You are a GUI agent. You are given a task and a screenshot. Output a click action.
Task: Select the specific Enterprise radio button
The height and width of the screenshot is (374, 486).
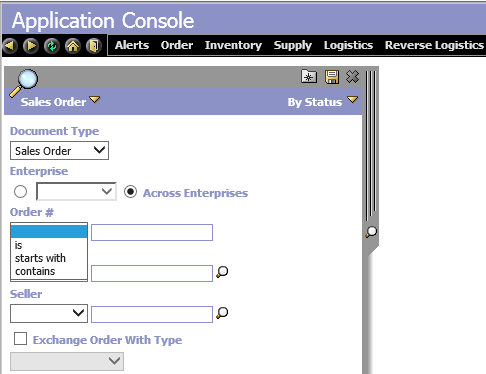[20, 192]
